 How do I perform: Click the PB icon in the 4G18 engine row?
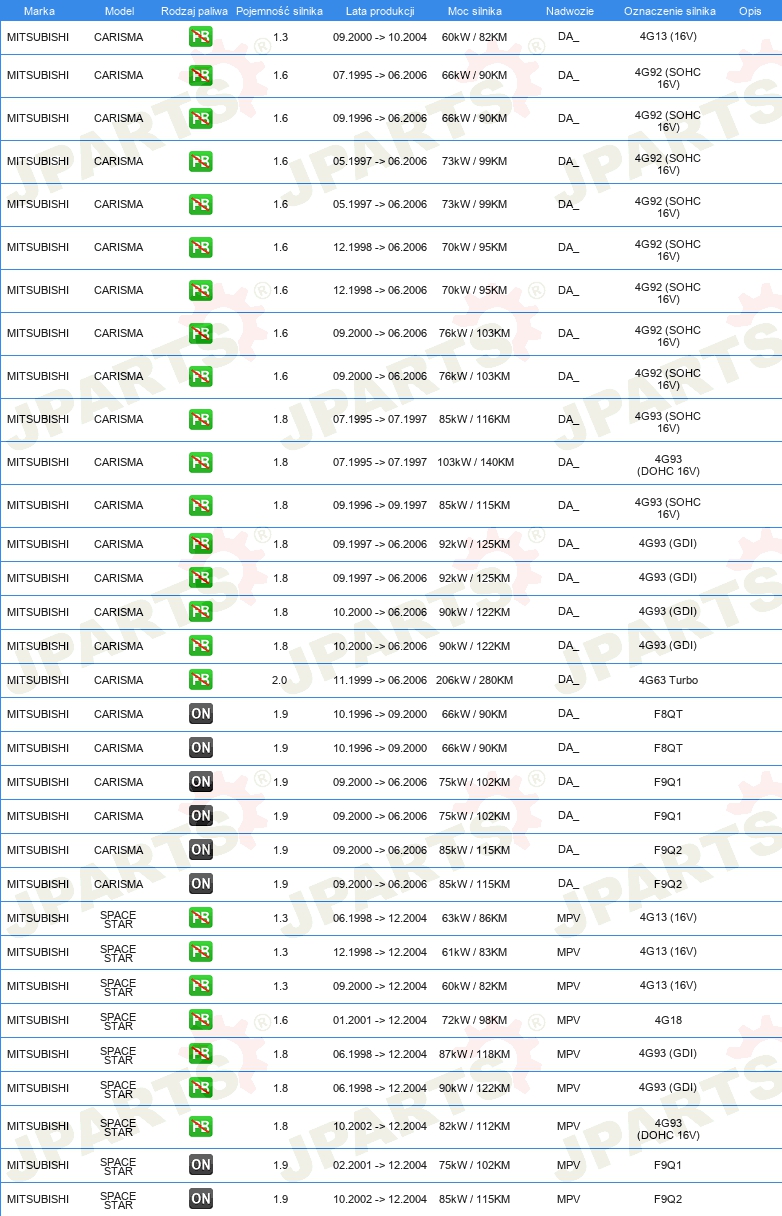click(x=201, y=1020)
